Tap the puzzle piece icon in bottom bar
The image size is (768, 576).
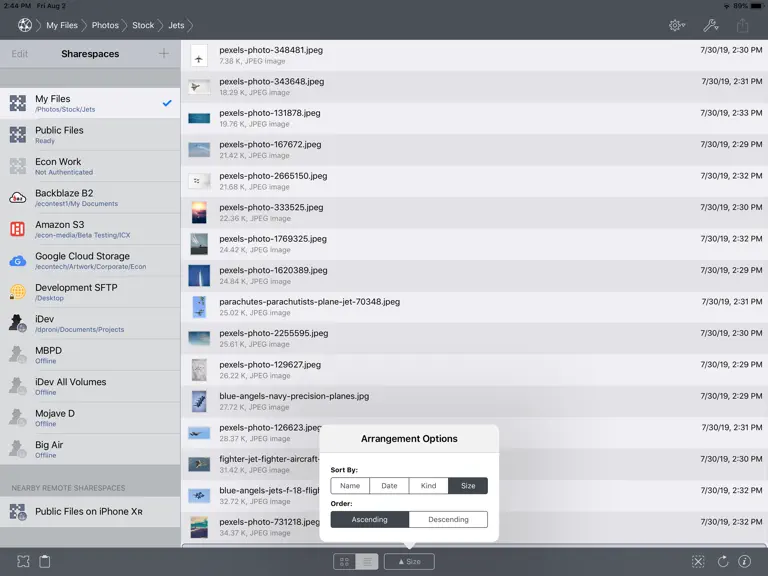tap(23, 561)
